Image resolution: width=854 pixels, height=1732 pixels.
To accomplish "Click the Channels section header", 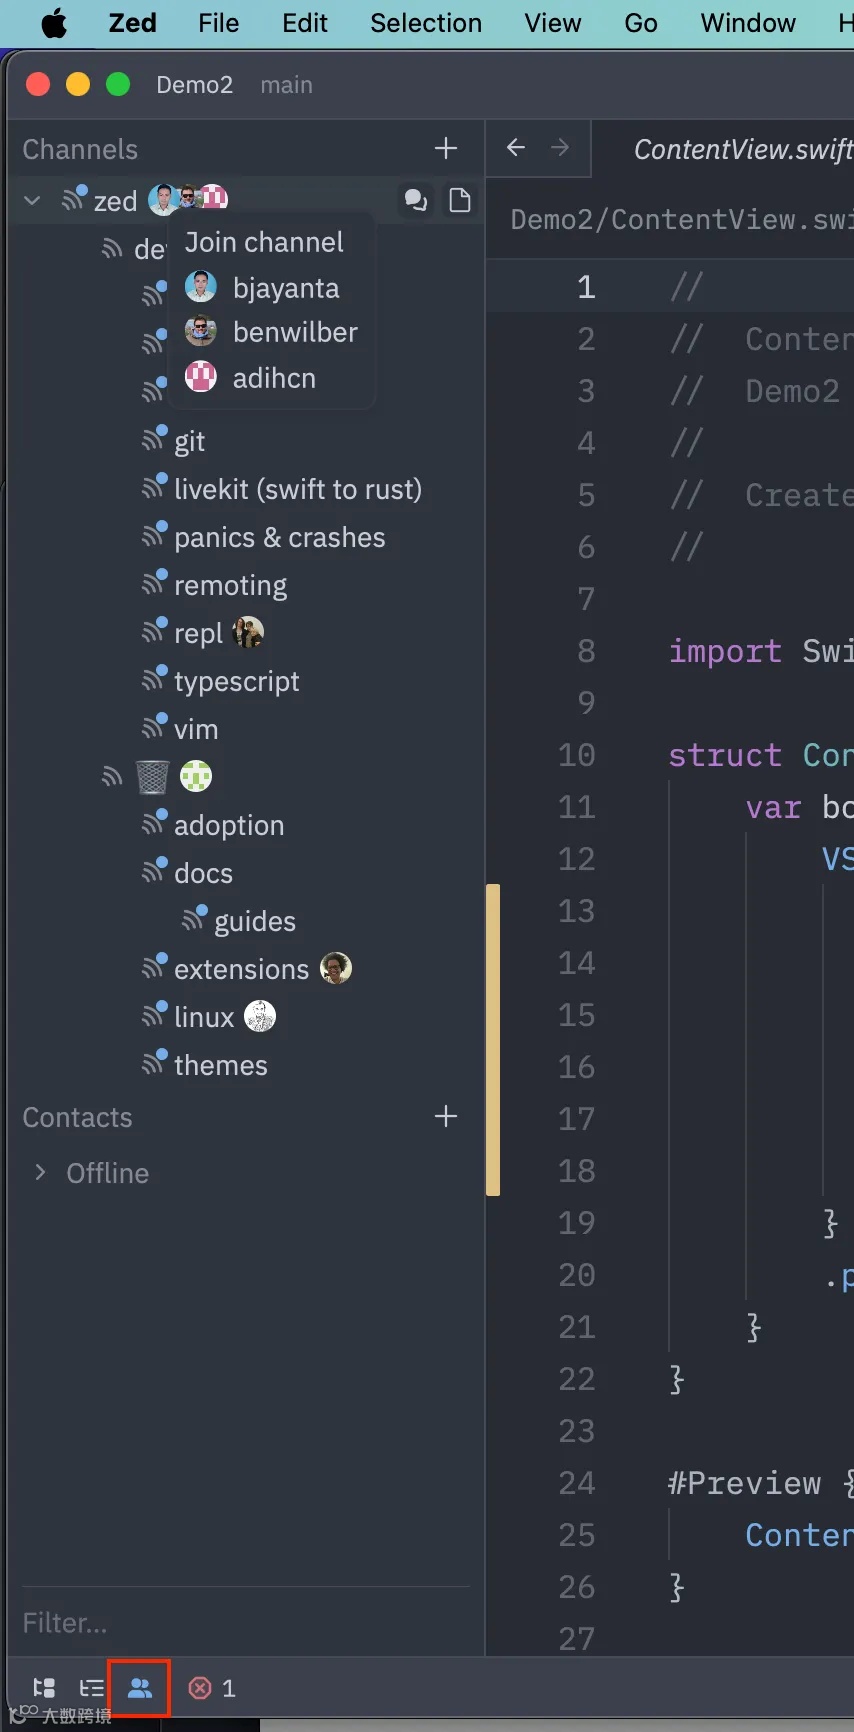I will click(x=80, y=149).
